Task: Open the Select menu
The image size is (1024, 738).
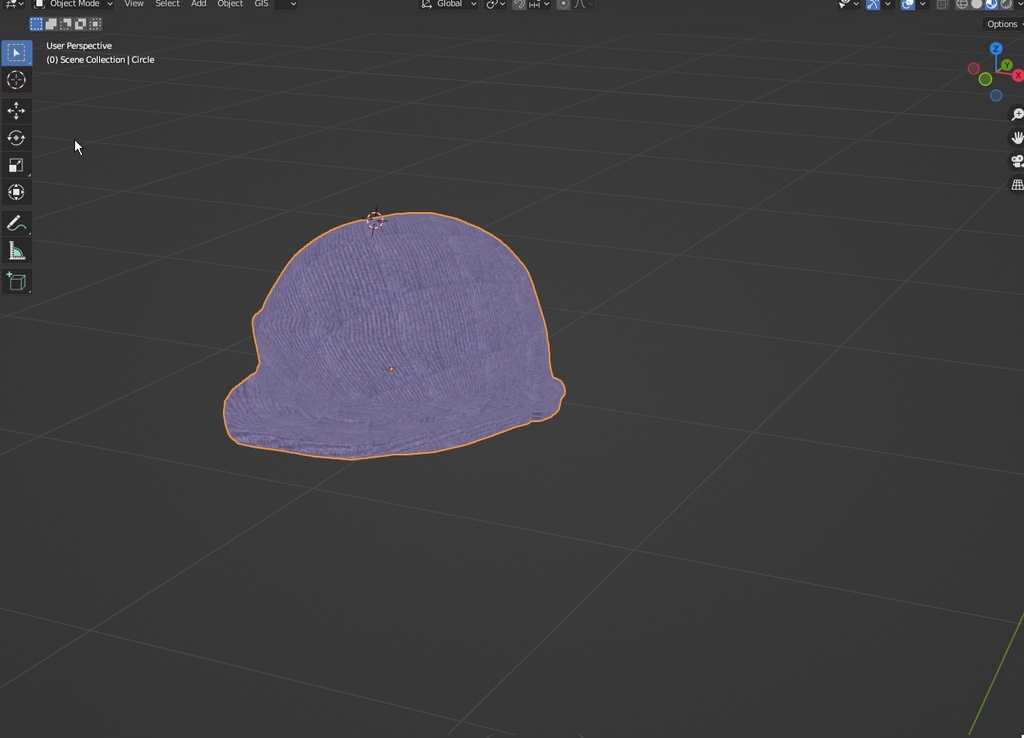Action: point(167,4)
